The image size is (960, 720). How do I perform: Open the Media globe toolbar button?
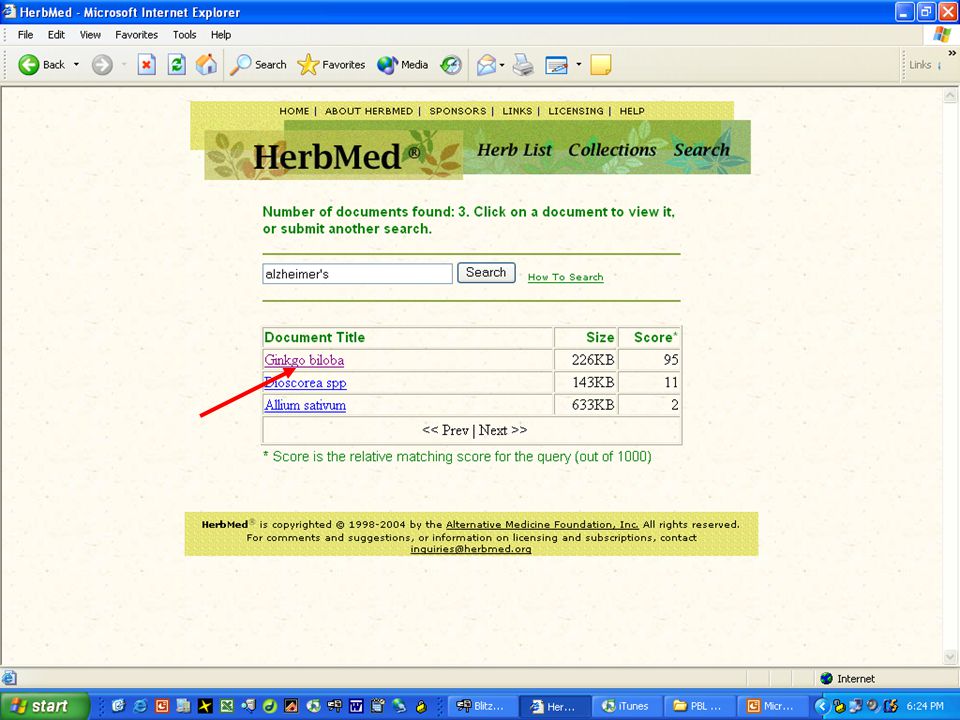click(x=402, y=64)
